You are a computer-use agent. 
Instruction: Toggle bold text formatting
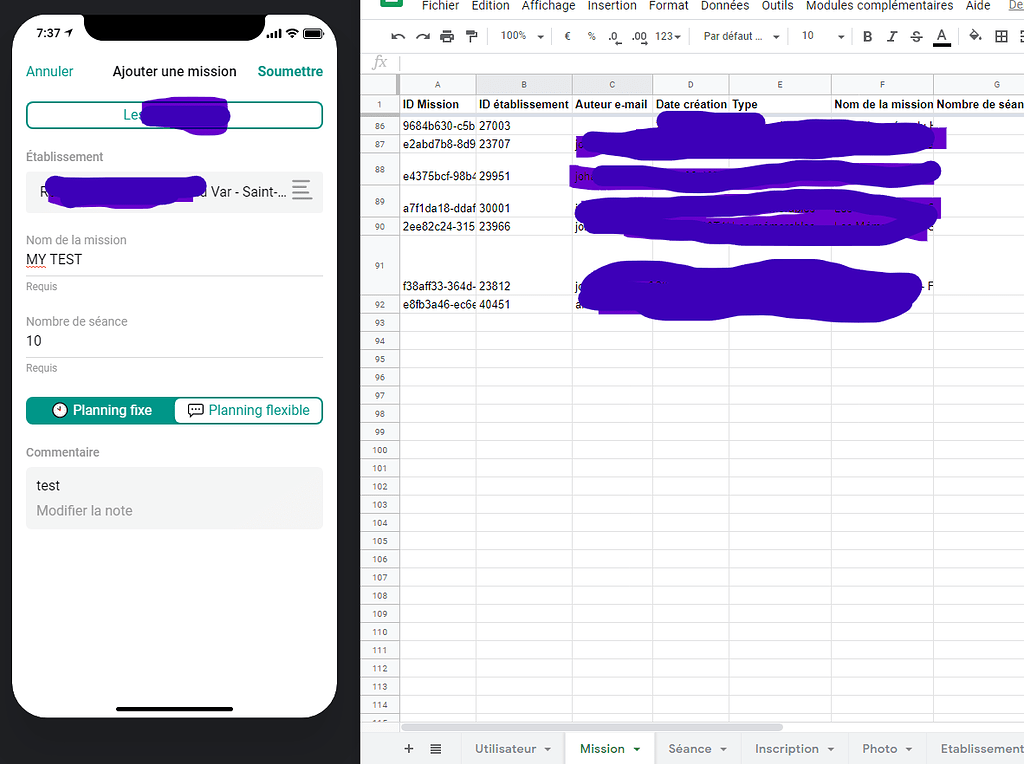coord(867,35)
